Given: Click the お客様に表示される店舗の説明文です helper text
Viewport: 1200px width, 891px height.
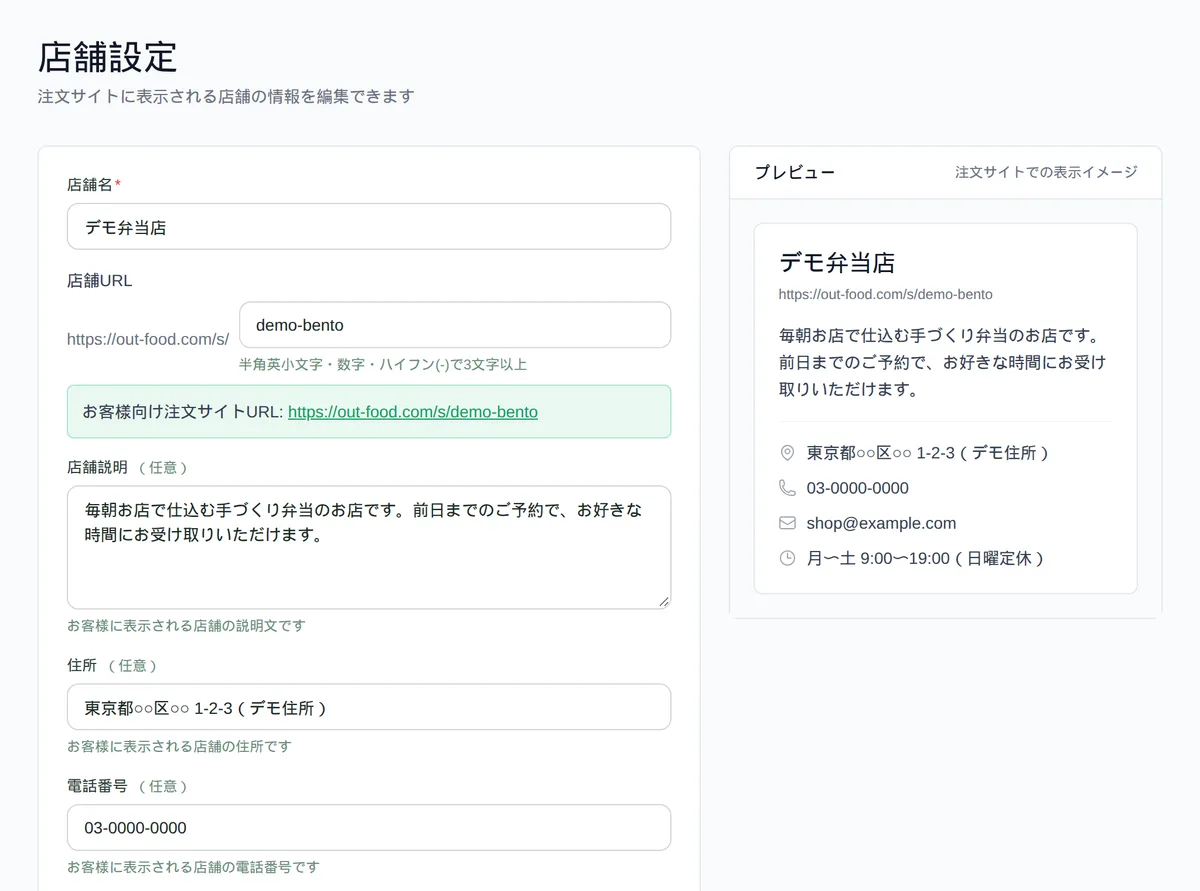Looking at the screenshot, I should (186, 626).
